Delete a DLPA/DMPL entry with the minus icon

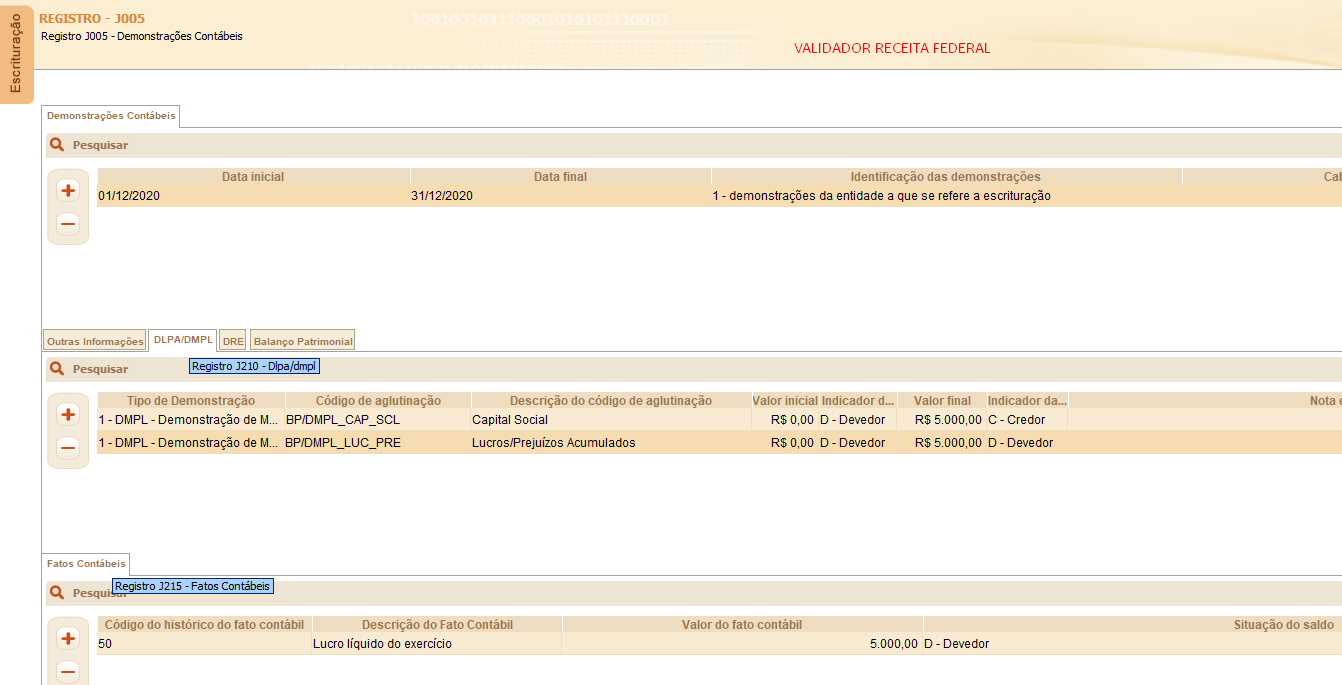[67, 447]
